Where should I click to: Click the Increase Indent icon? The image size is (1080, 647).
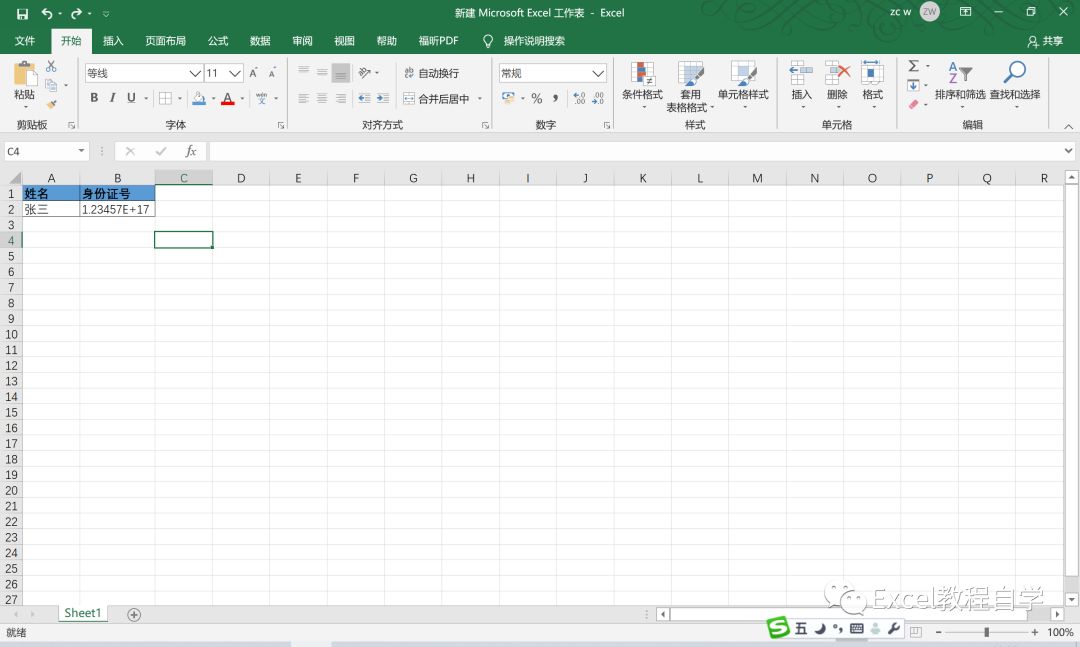[383, 99]
